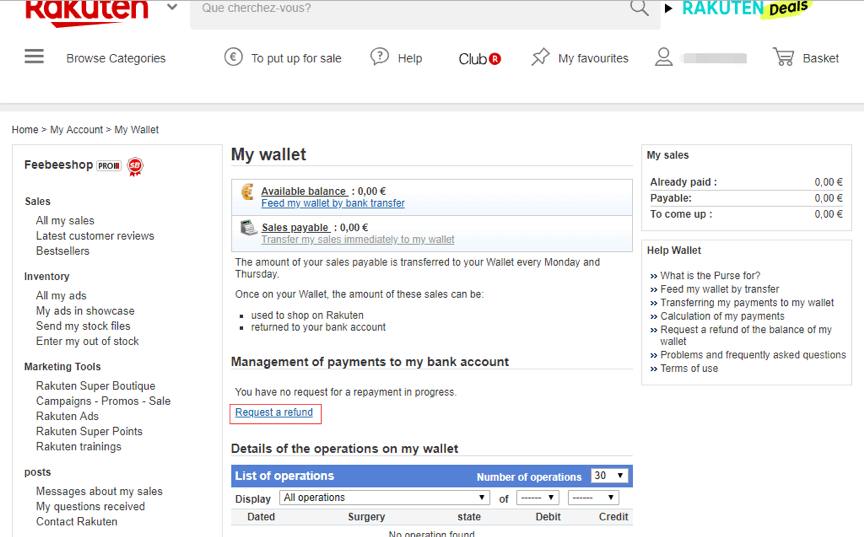864x537 pixels.
Task: Go to My Account breadcrumb
Action: click(x=77, y=129)
